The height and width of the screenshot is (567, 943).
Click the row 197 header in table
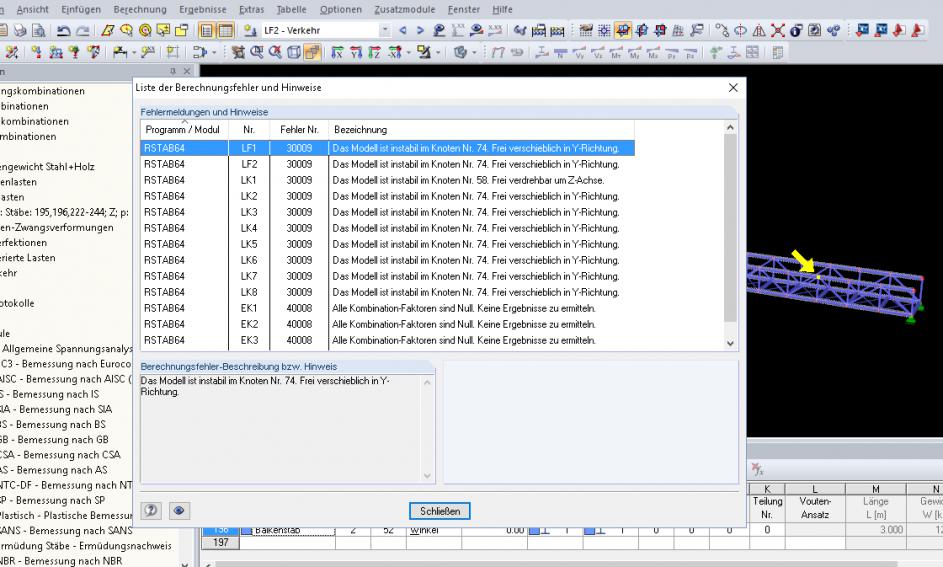point(221,542)
